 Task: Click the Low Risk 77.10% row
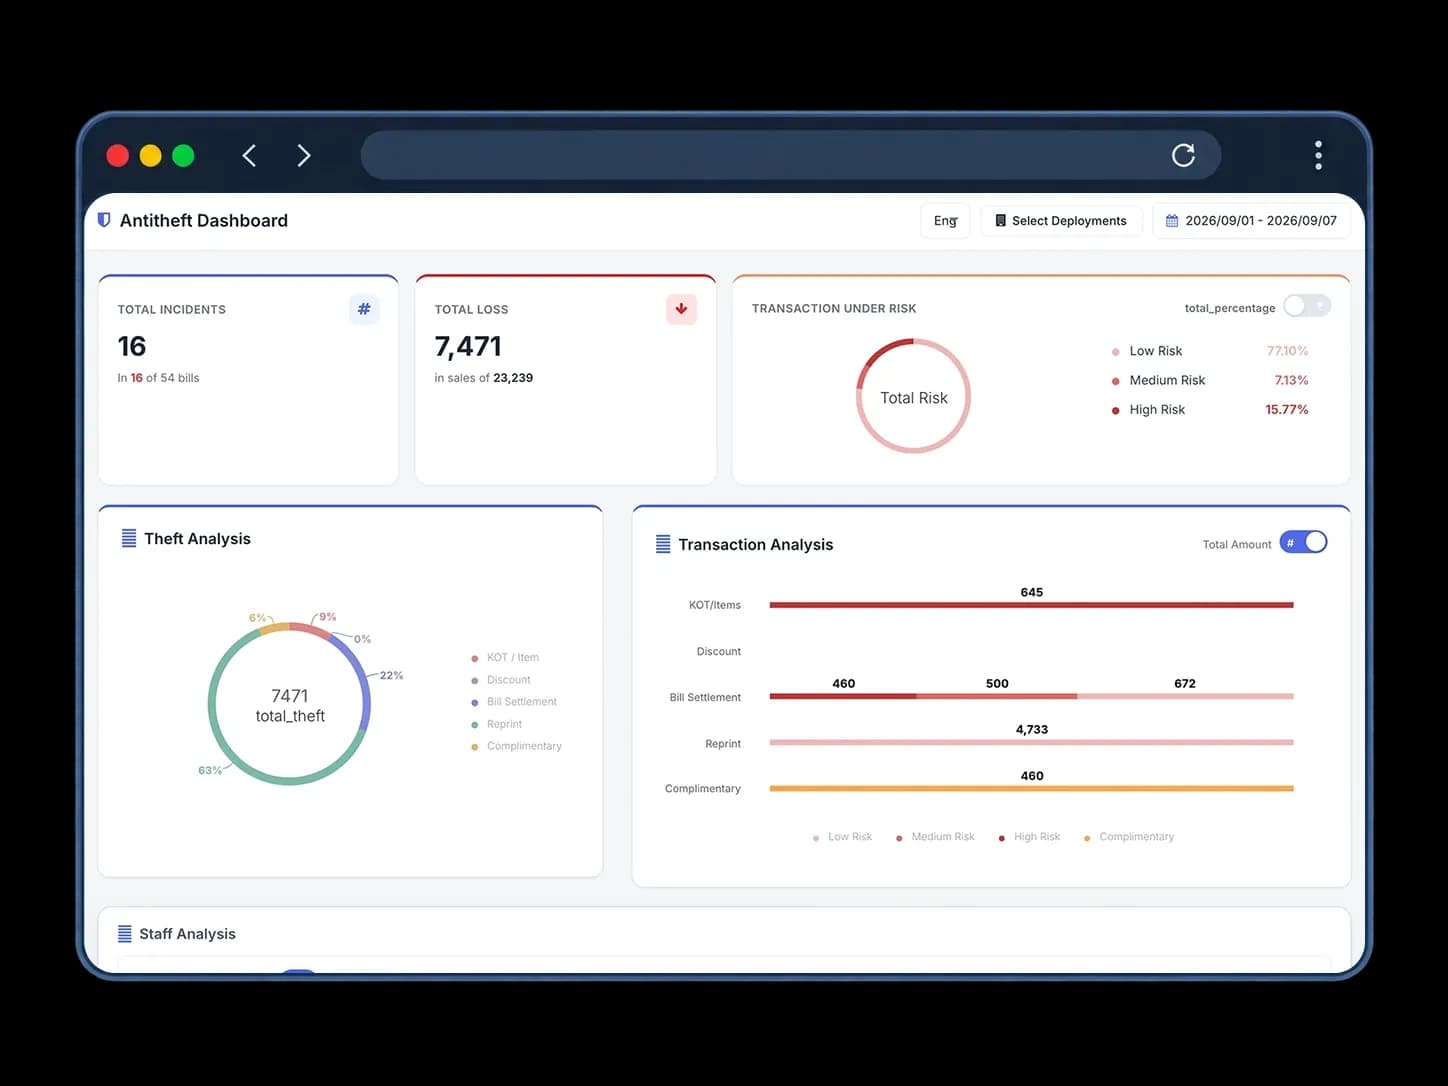[1210, 351]
